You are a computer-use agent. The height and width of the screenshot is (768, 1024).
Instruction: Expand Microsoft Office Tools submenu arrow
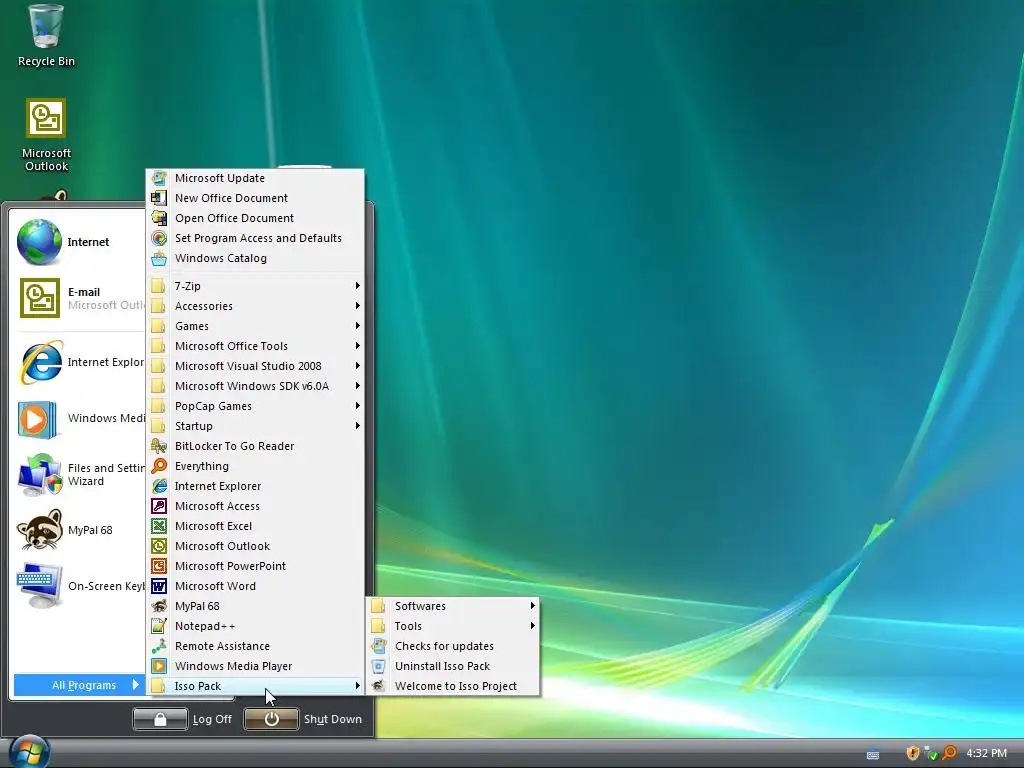click(x=357, y=345)
